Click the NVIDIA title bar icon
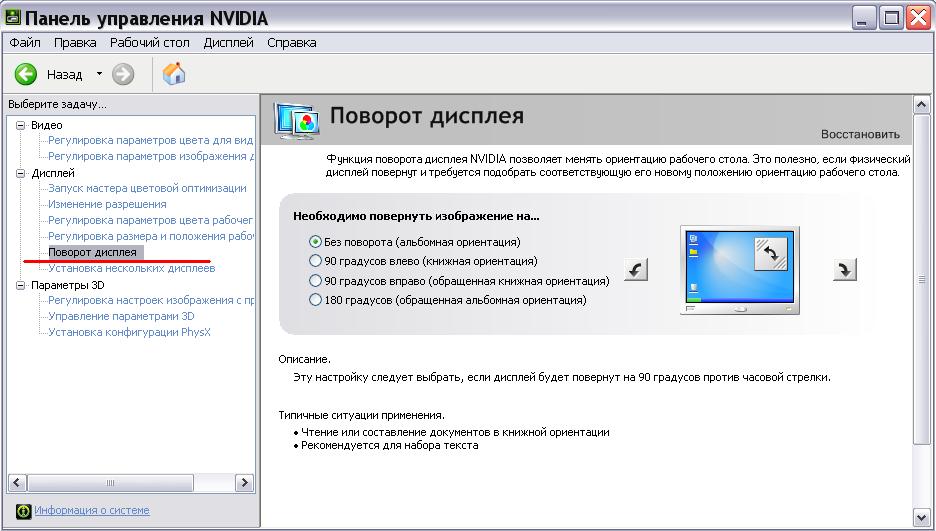This screenshot has height=531, width=936. [12, 17]
